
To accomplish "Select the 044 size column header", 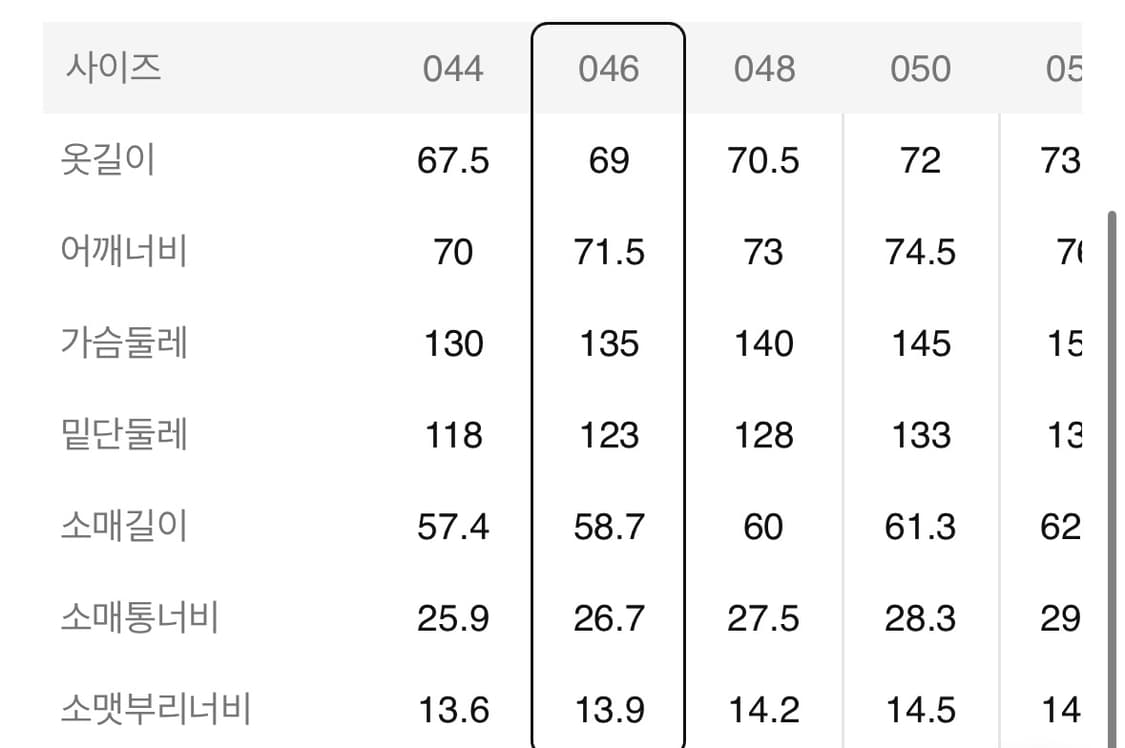I will click(453, 69).
